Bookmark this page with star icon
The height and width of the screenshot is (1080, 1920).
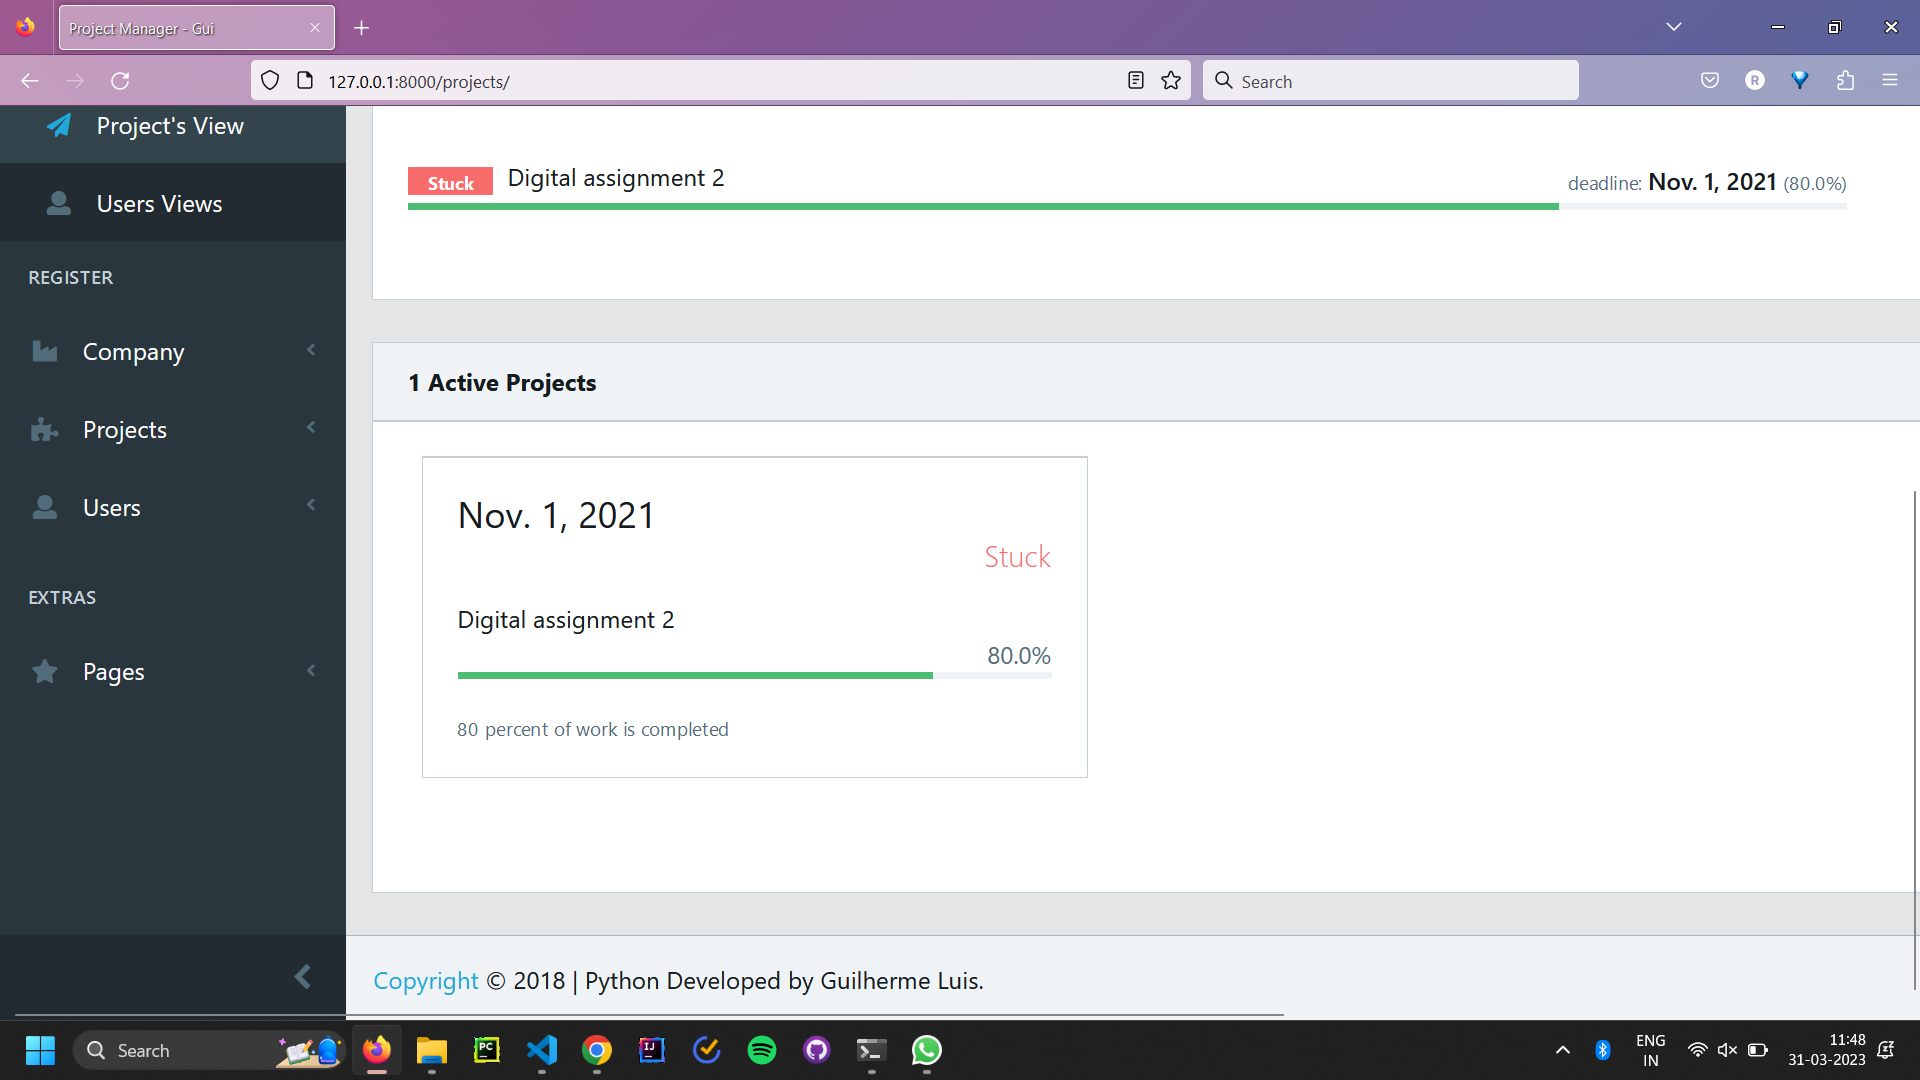(x=1171, y=81)
